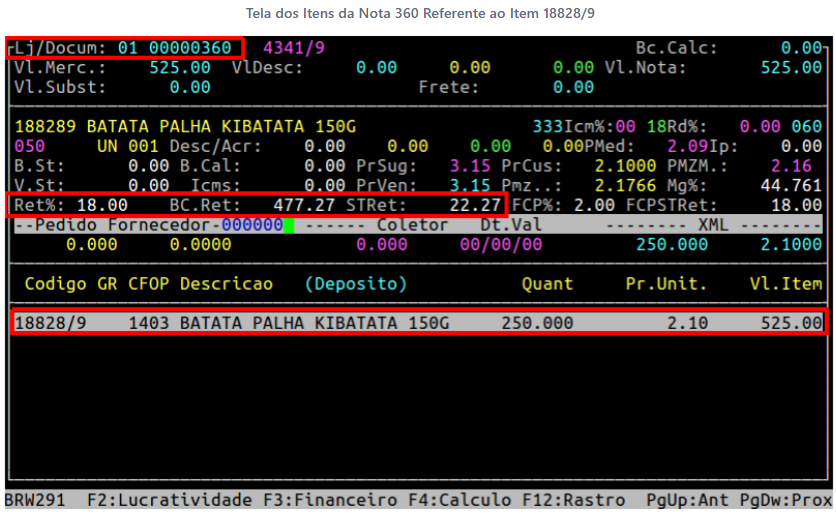Click the Vl.Item column header
The width and height of the screenshot is (836, 517).
pos(786,284)
